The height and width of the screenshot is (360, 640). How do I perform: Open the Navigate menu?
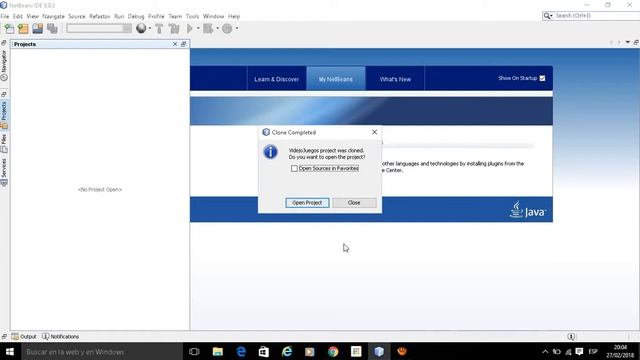tap(53, 16)
